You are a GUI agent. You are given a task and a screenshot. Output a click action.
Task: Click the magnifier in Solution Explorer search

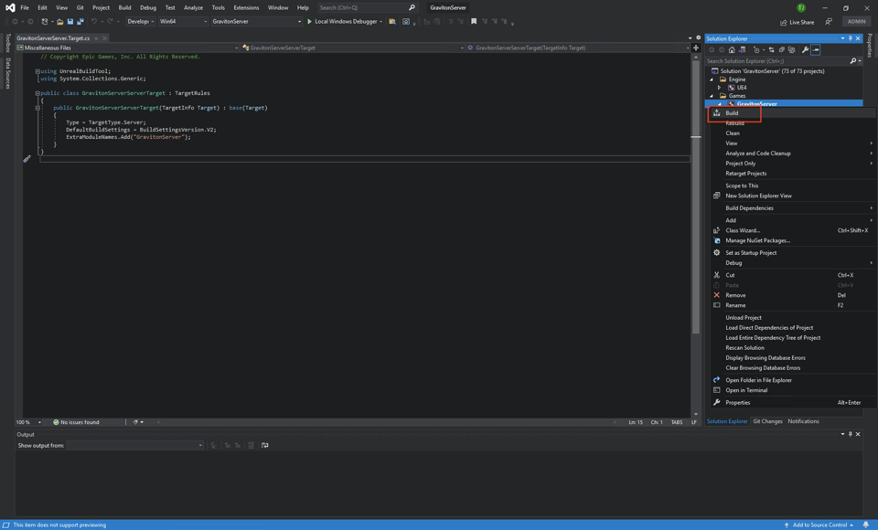point(853,61)
